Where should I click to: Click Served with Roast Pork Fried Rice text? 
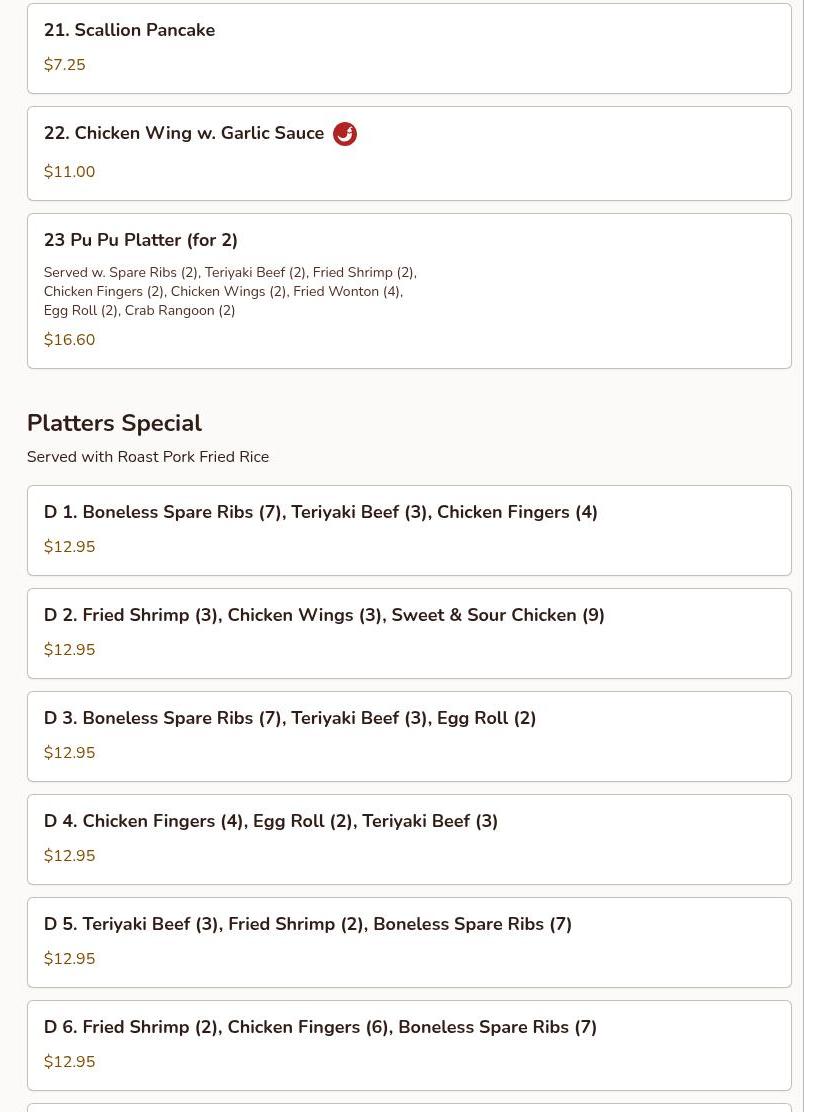coord(148,457)
